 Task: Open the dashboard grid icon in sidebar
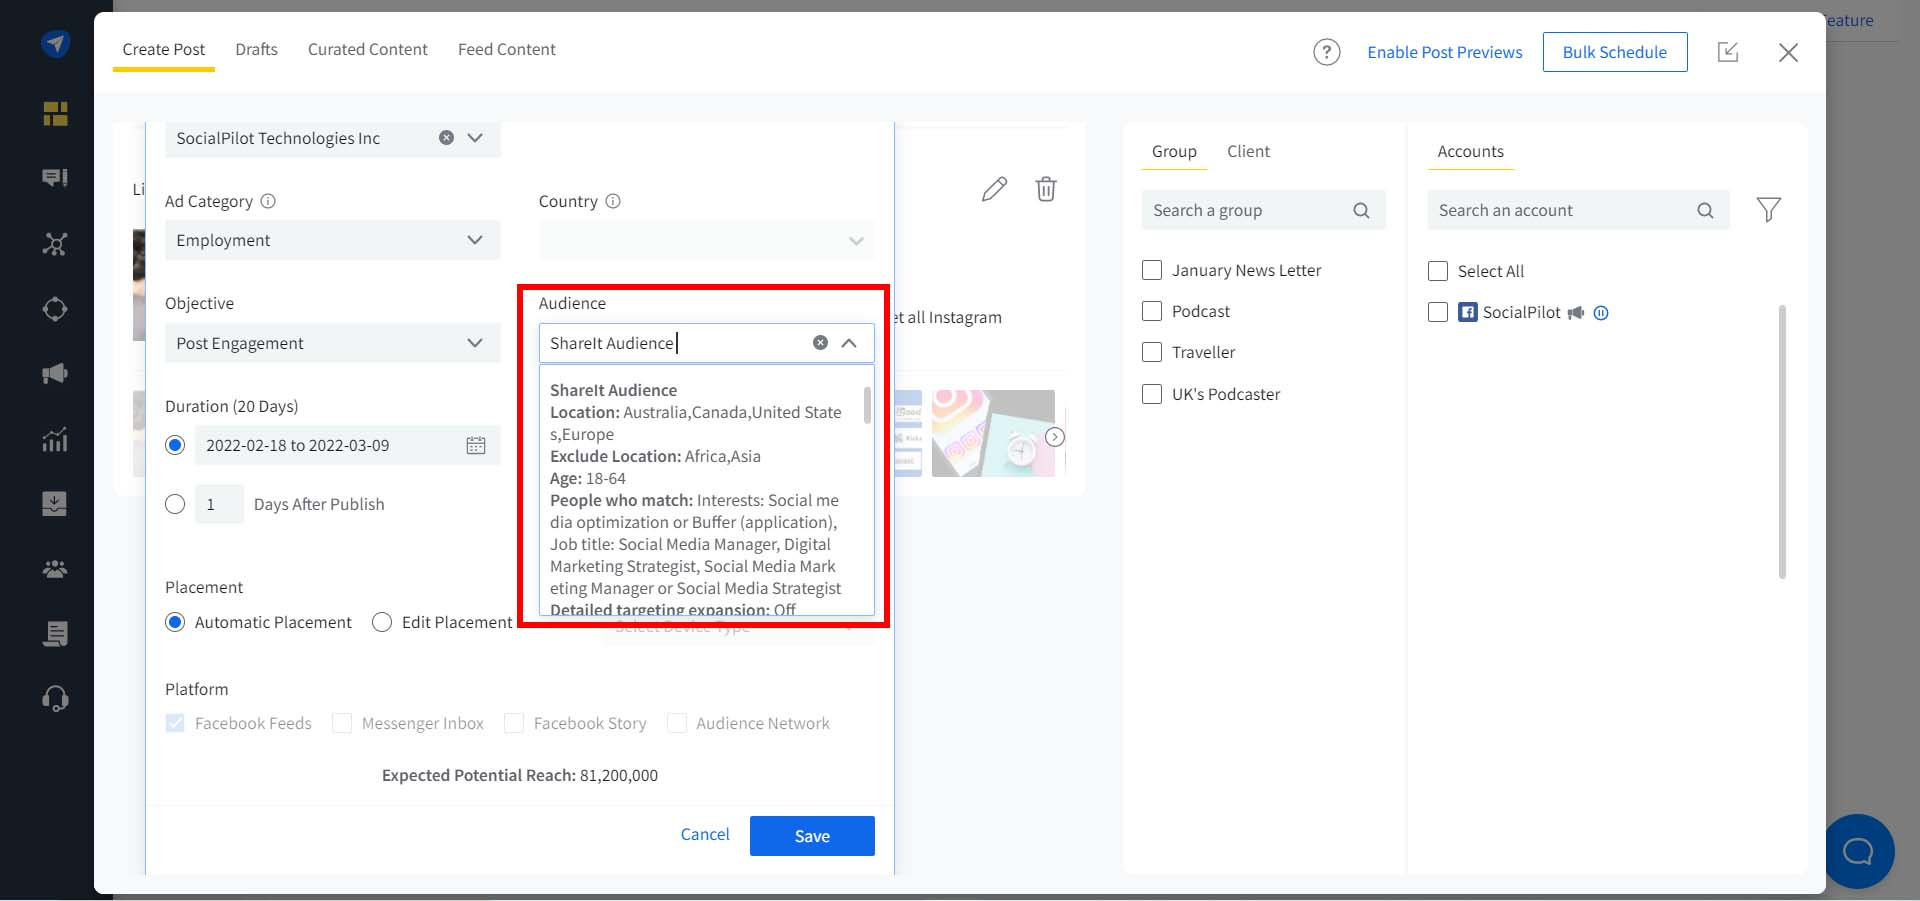[55, 114]
